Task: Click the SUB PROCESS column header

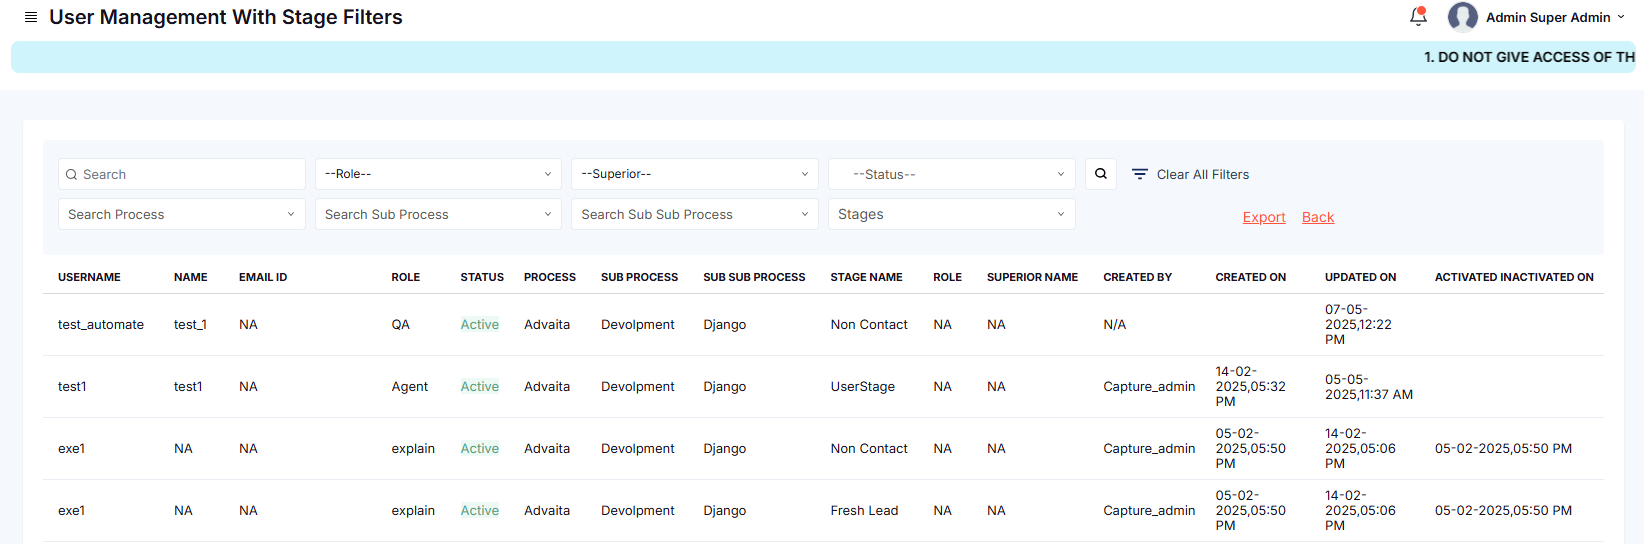Action: 639,277
